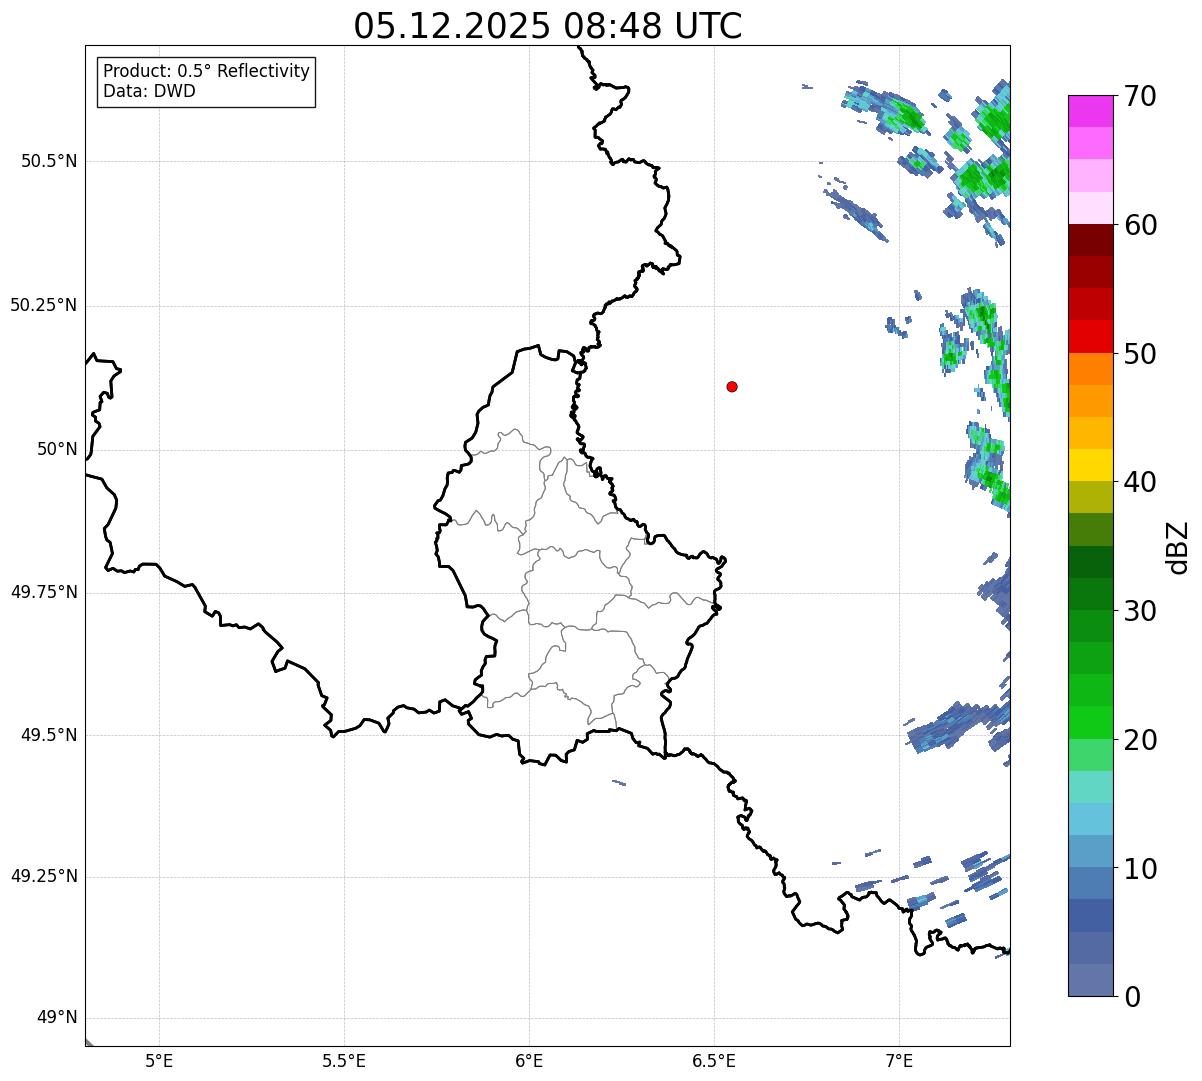Click the 70 value on the colorbar
Viewport: 1202px width, 1081px height.
coord(1139,96)
